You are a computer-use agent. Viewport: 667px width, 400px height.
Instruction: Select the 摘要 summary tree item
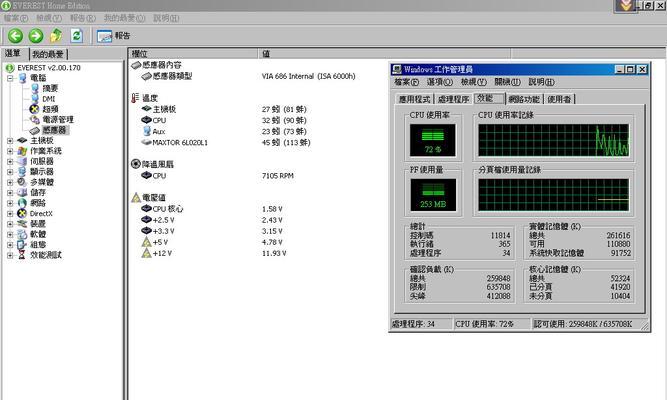pyautogui.click(x=50, y=89)
